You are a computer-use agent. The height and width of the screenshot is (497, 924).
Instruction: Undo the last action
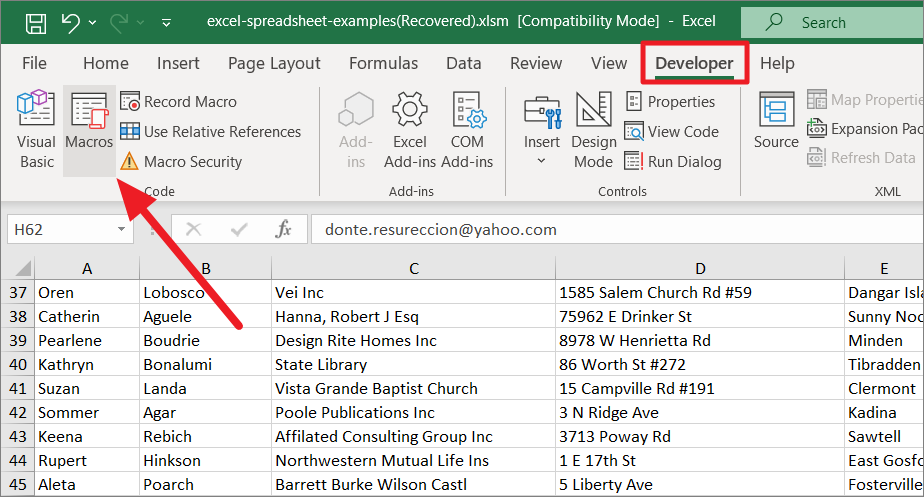click(71, 23)
